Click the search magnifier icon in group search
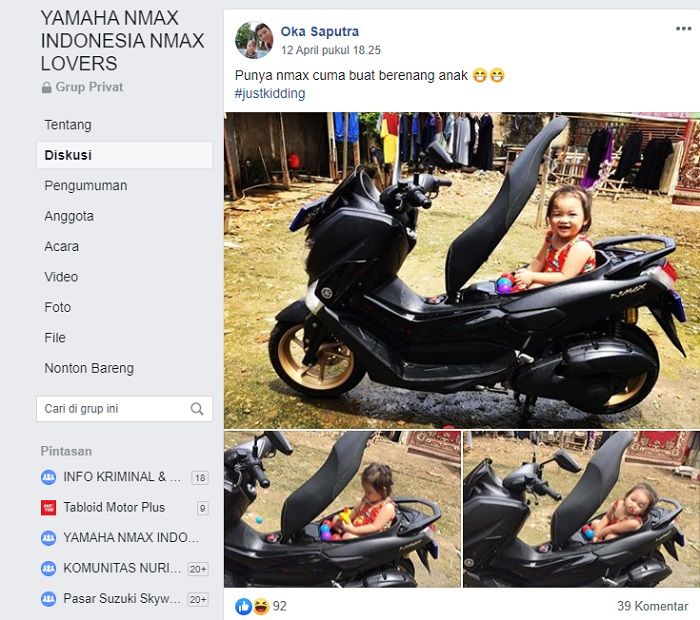Viewport: 700px width, 620px height. click(x=197, y=409)
